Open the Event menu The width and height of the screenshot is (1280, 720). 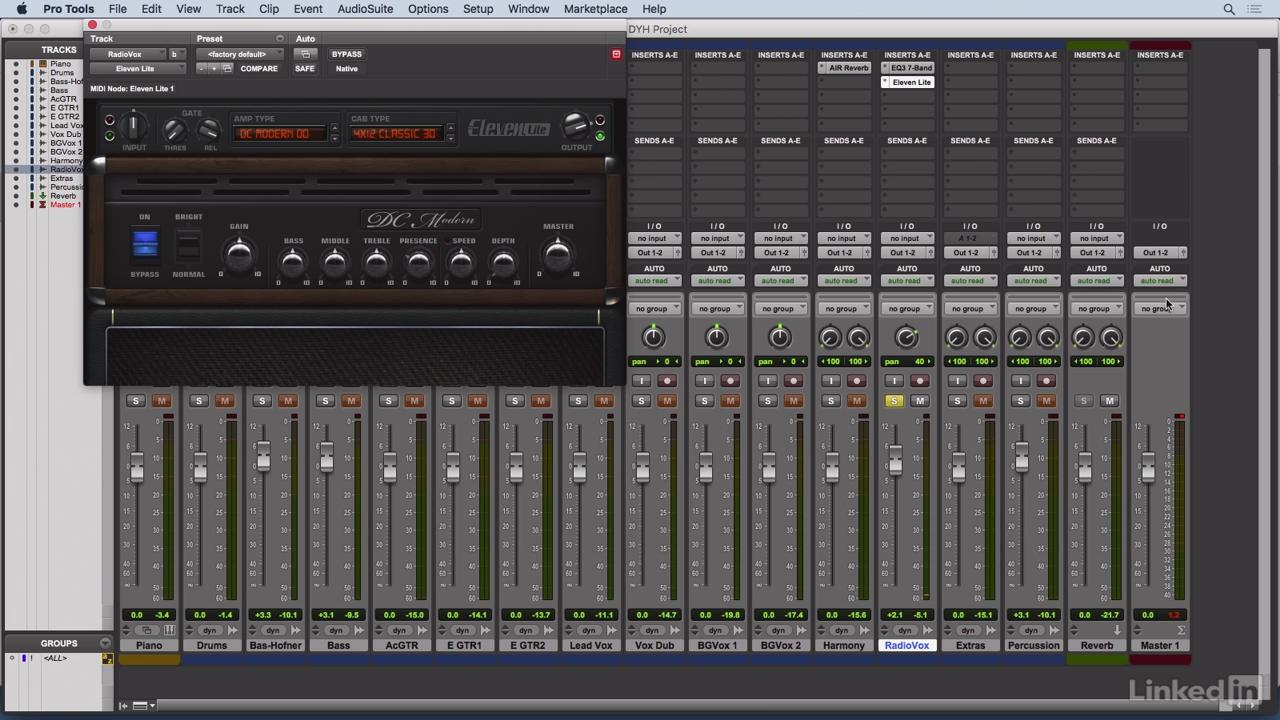(308, 9)
